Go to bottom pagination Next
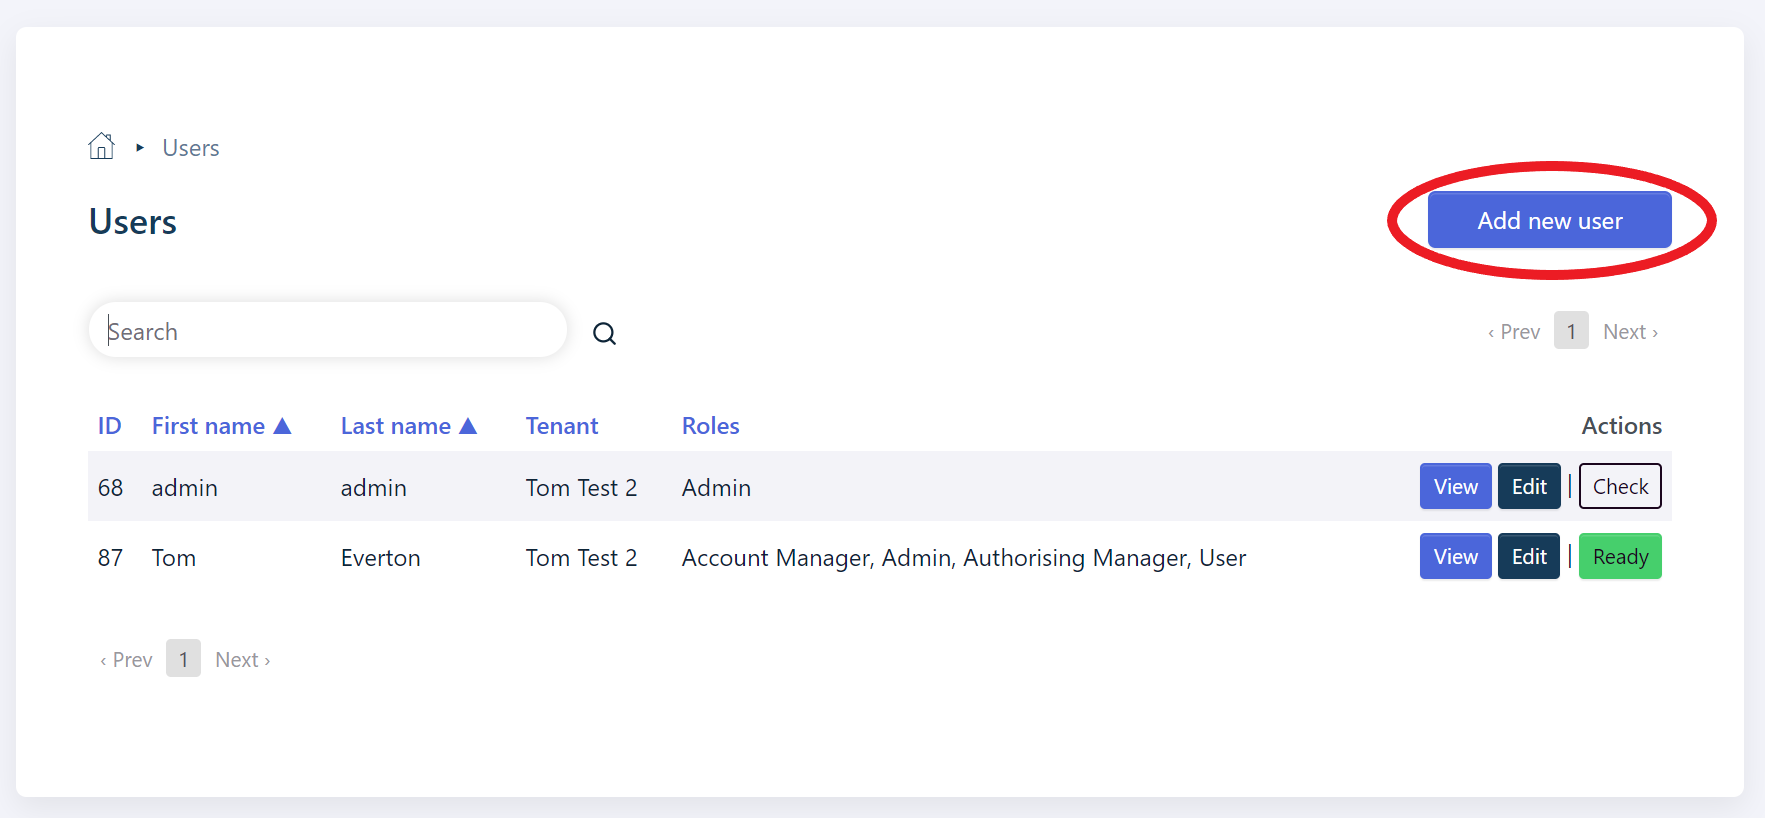Image resolution: width=1765 pixels, height=818 pixels. pos(243,660)
